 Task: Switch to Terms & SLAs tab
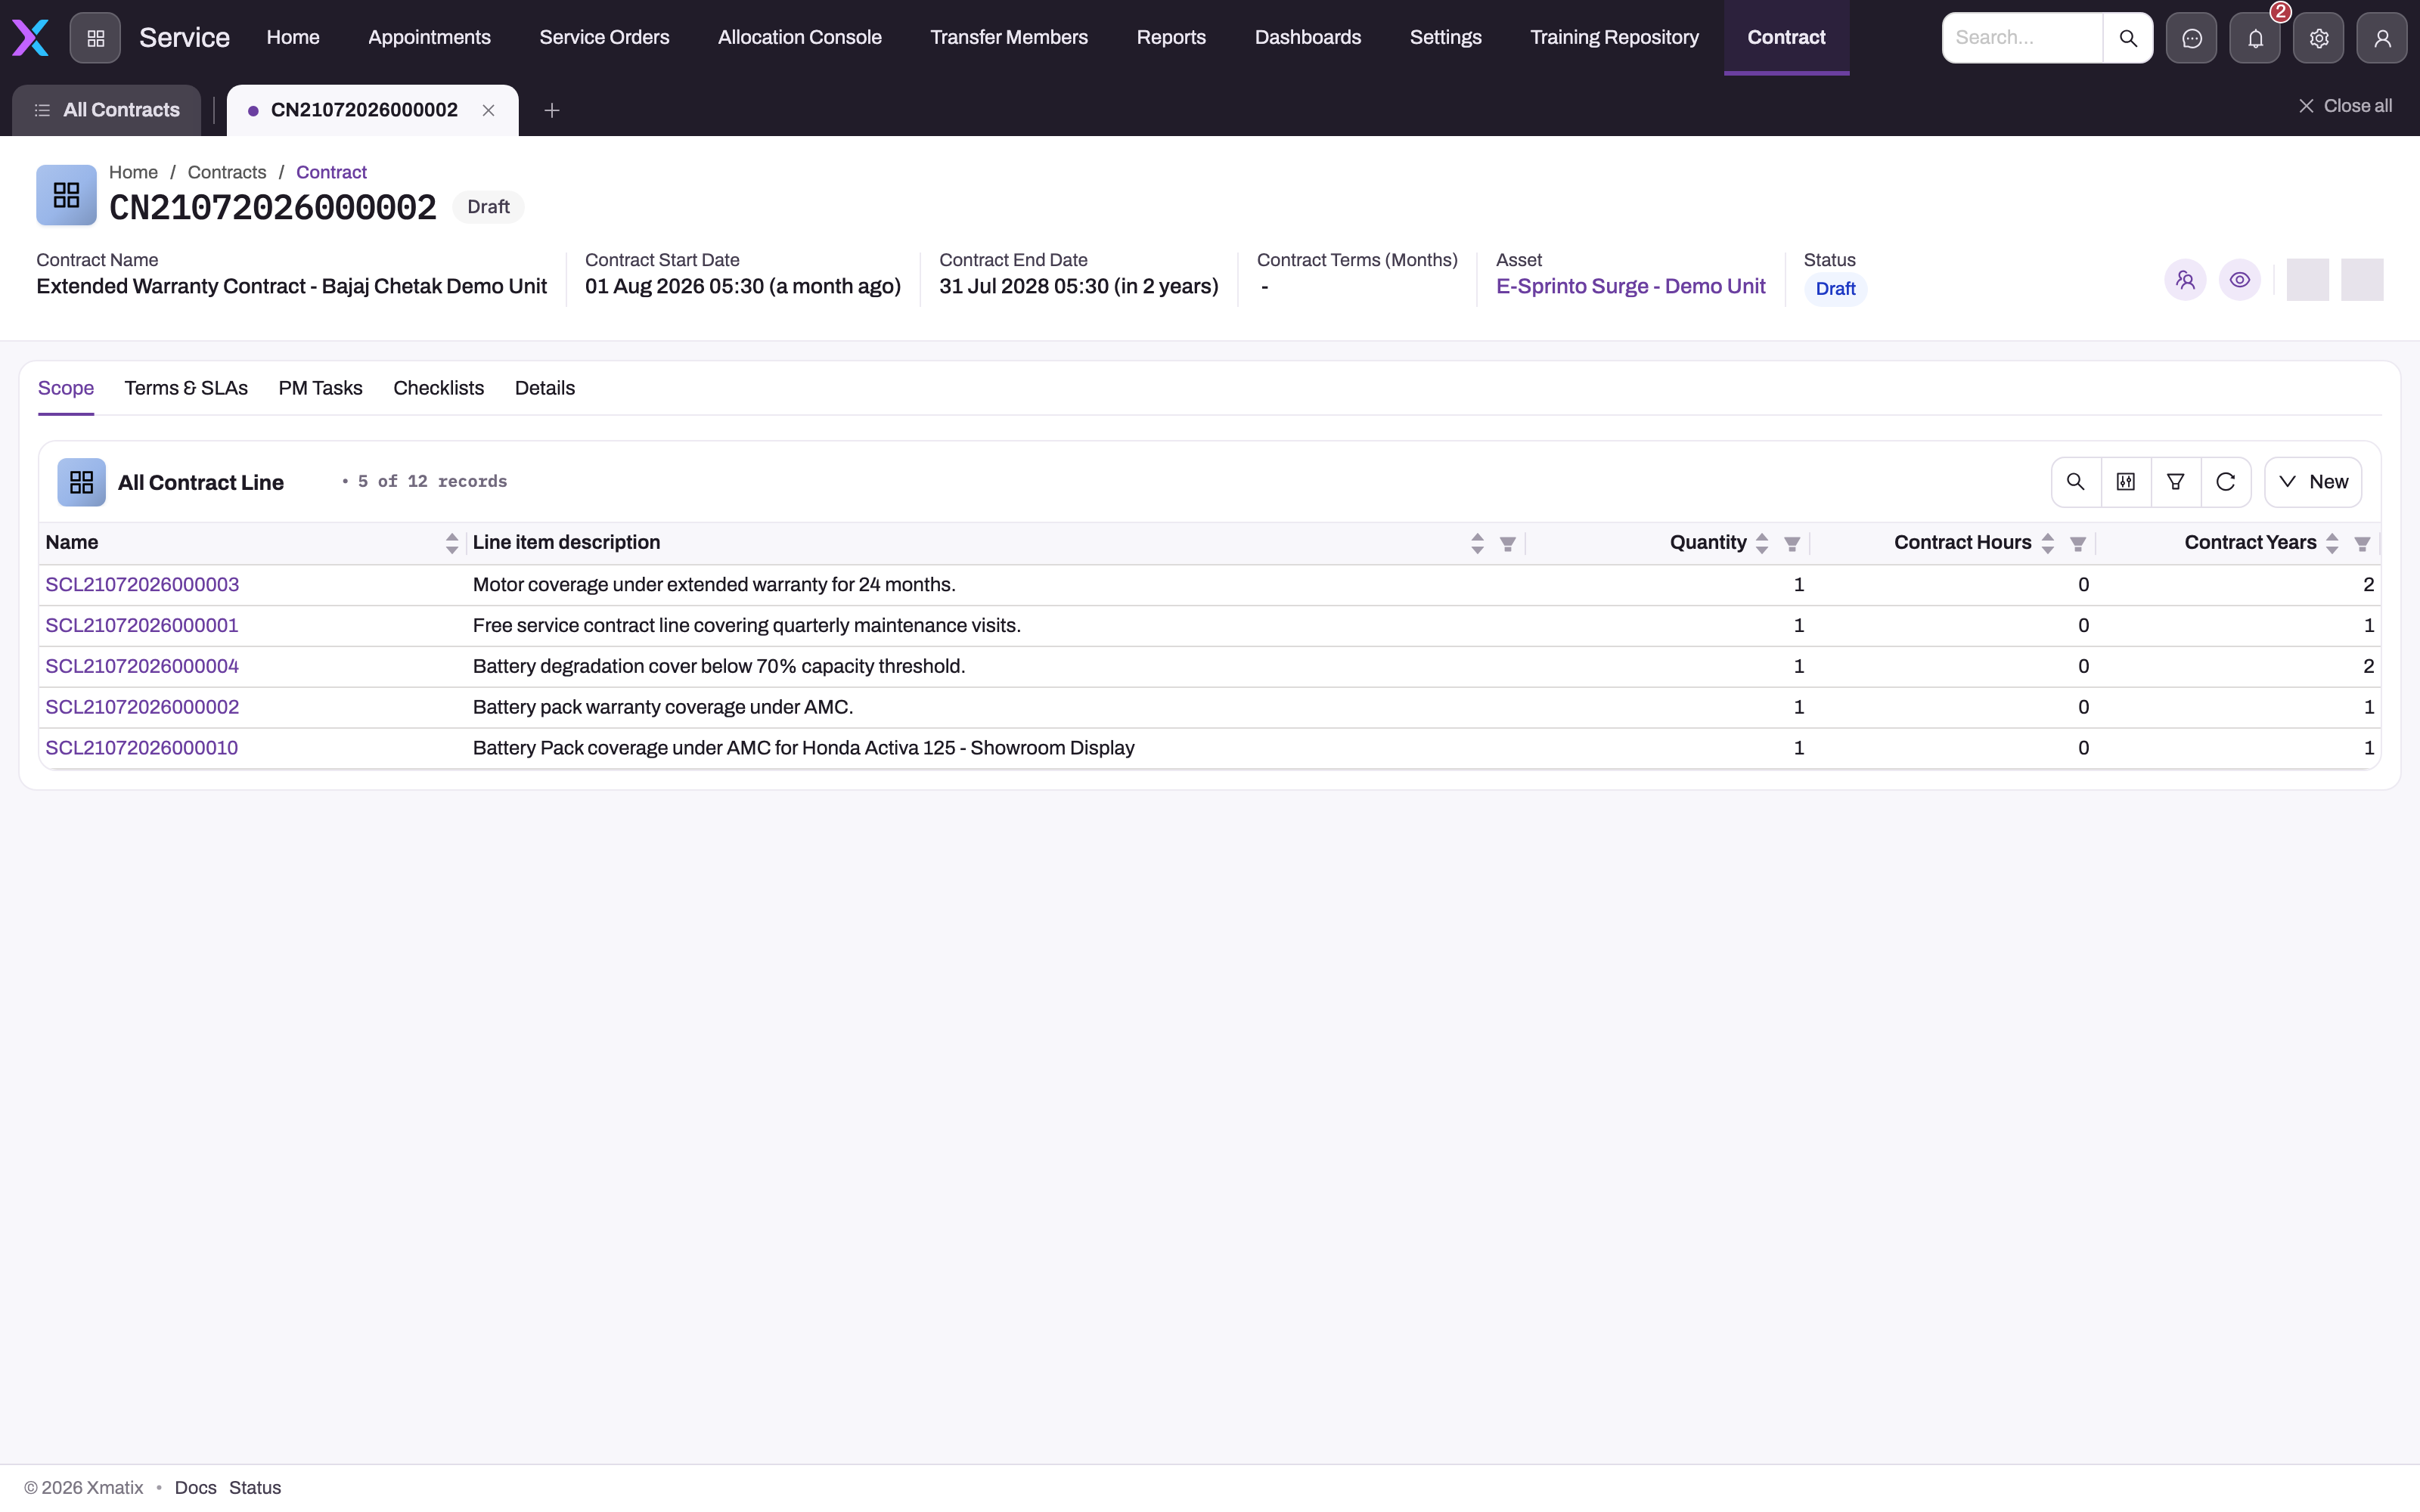186,388
